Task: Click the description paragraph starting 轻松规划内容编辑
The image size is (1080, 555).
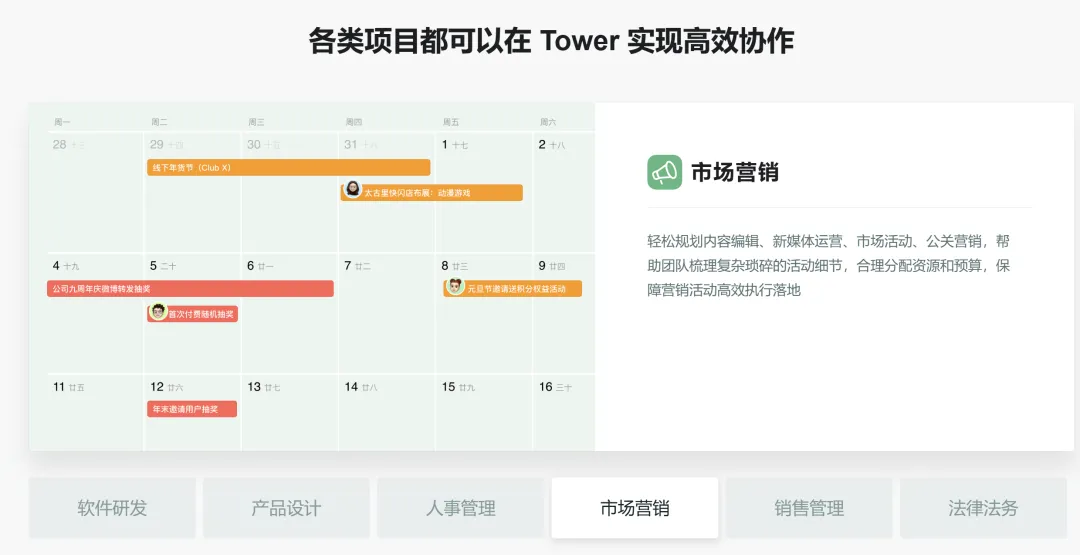Action: [829, 266]
